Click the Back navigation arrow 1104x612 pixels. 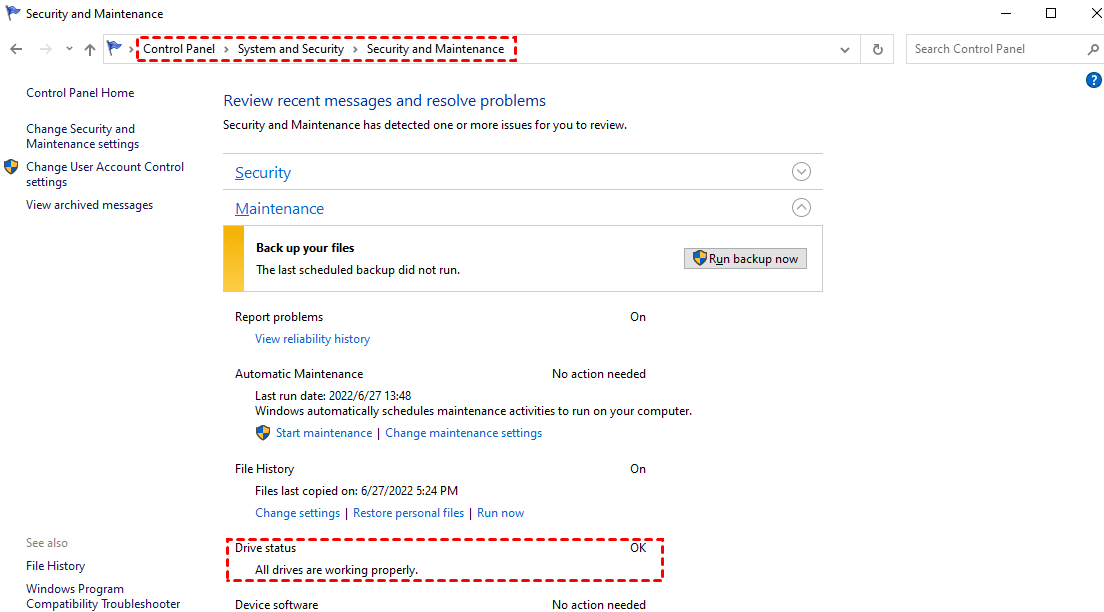point(16,49)
